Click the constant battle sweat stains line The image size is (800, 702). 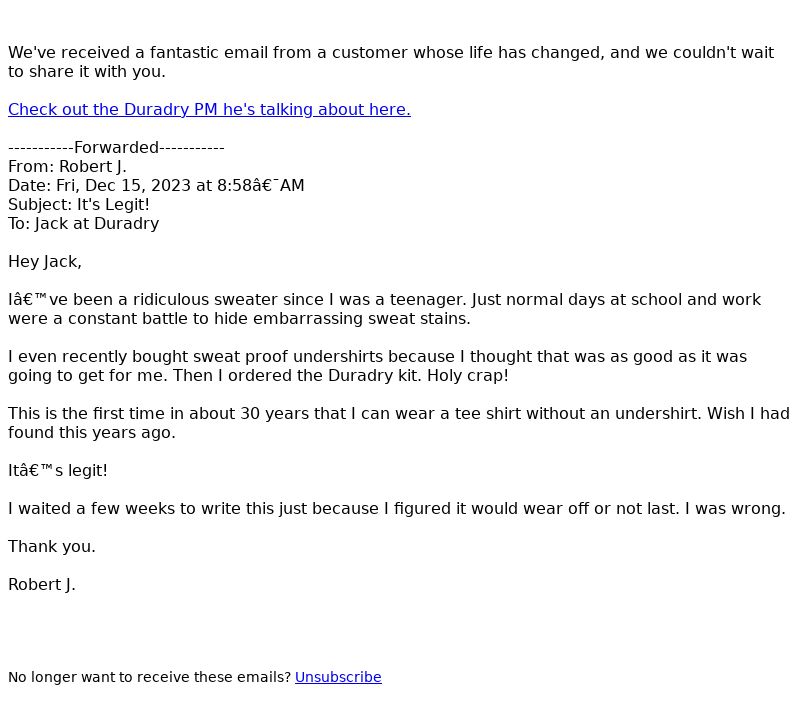pyautogui.click(x=239, y=318)
